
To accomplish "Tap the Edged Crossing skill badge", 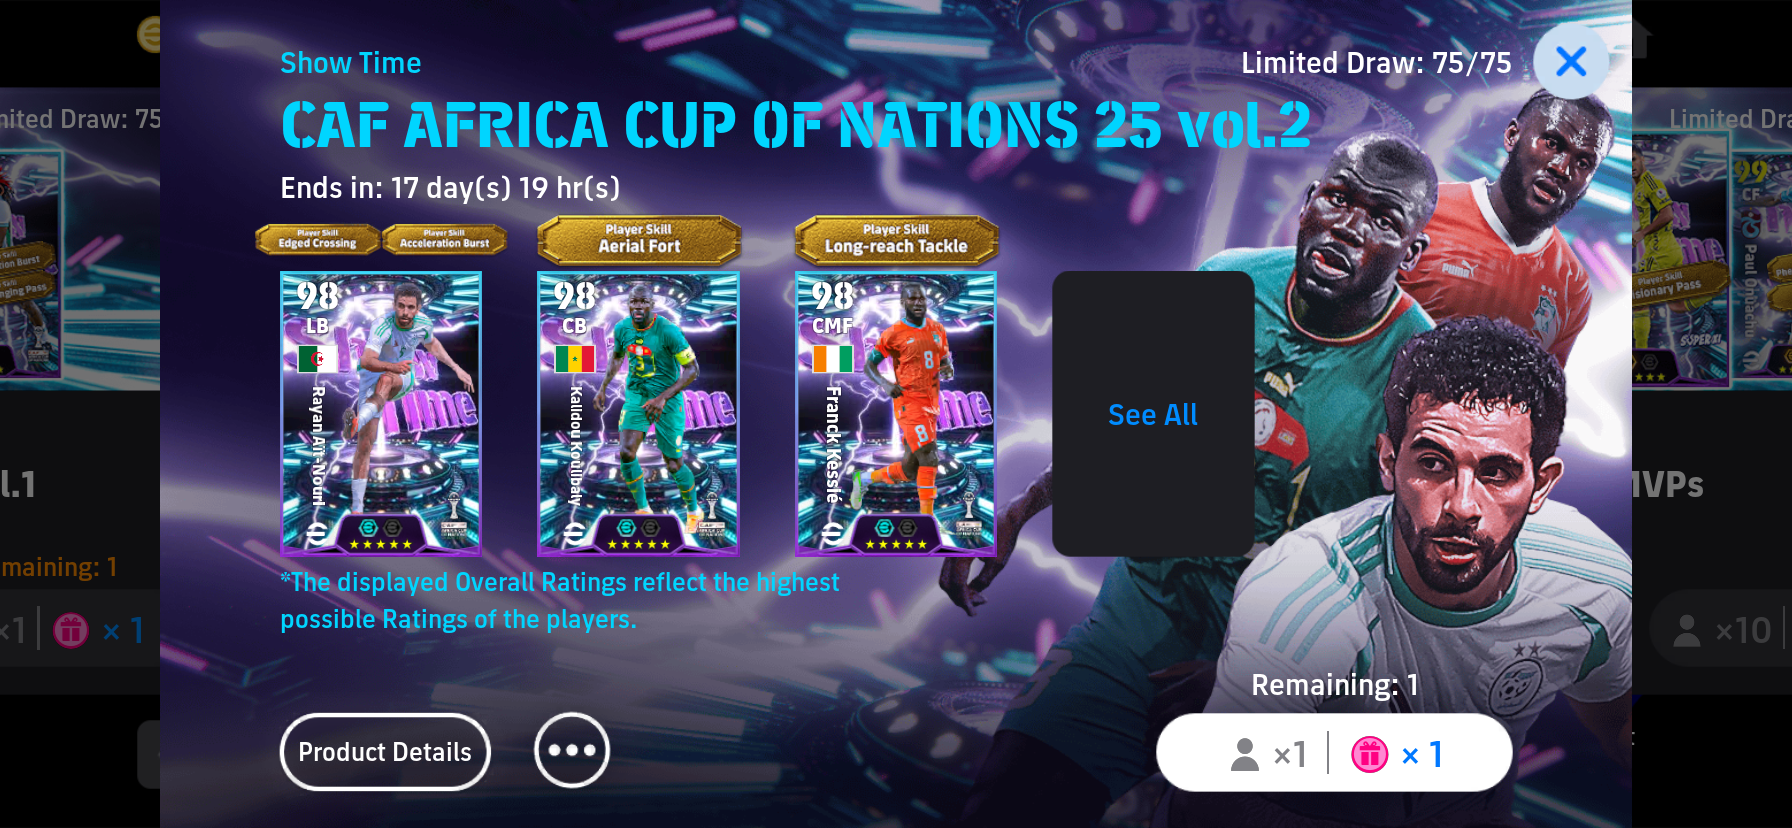I will [x=317, y=239].
